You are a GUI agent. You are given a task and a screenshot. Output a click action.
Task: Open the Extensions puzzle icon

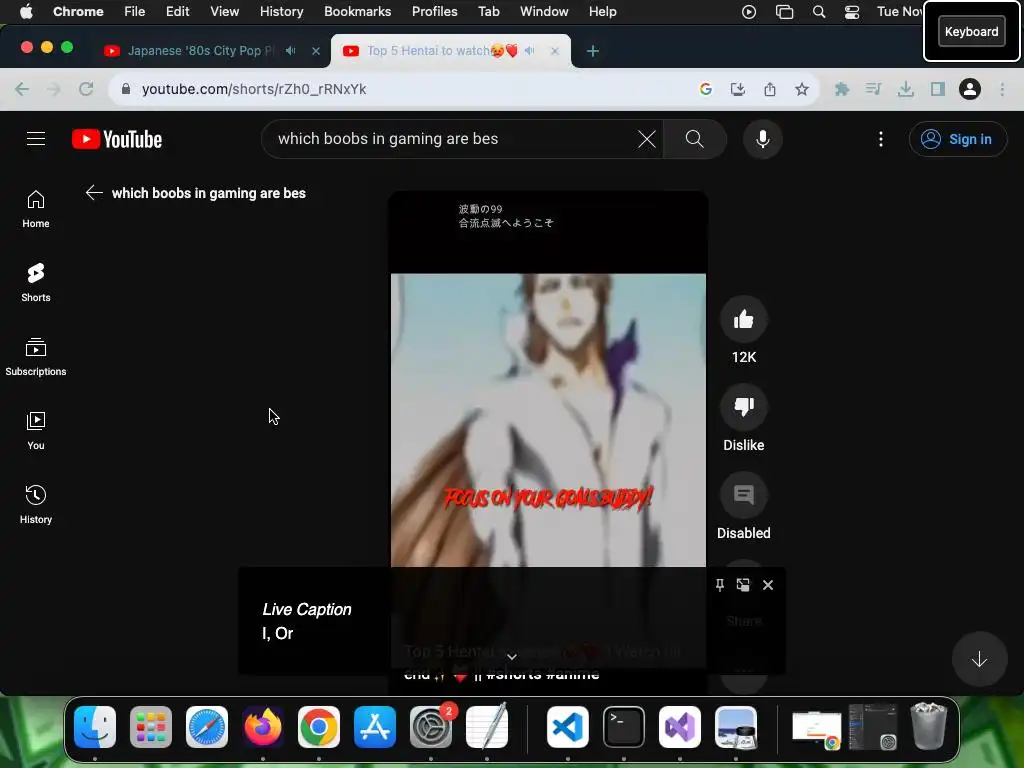[x=841, y=89]
